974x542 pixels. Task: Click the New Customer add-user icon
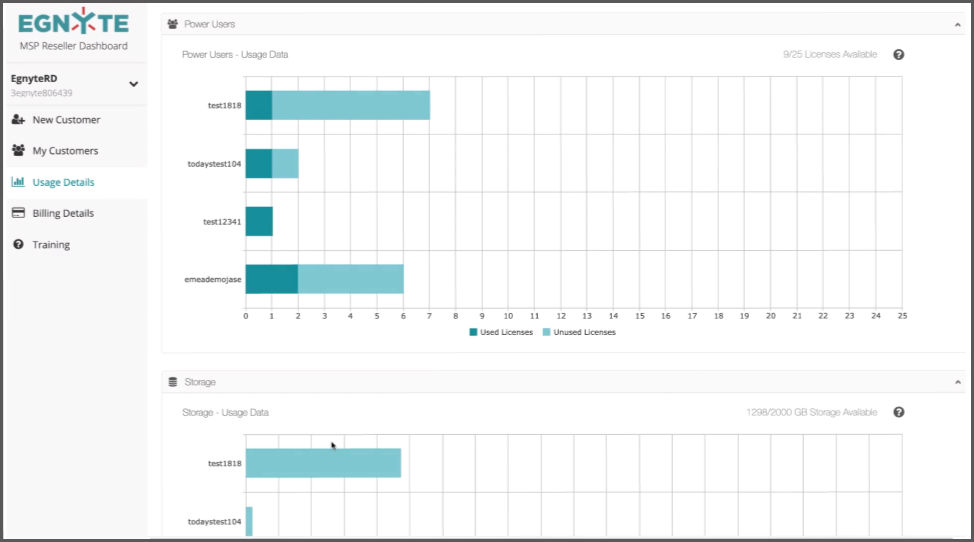click(x=18, y=120)
